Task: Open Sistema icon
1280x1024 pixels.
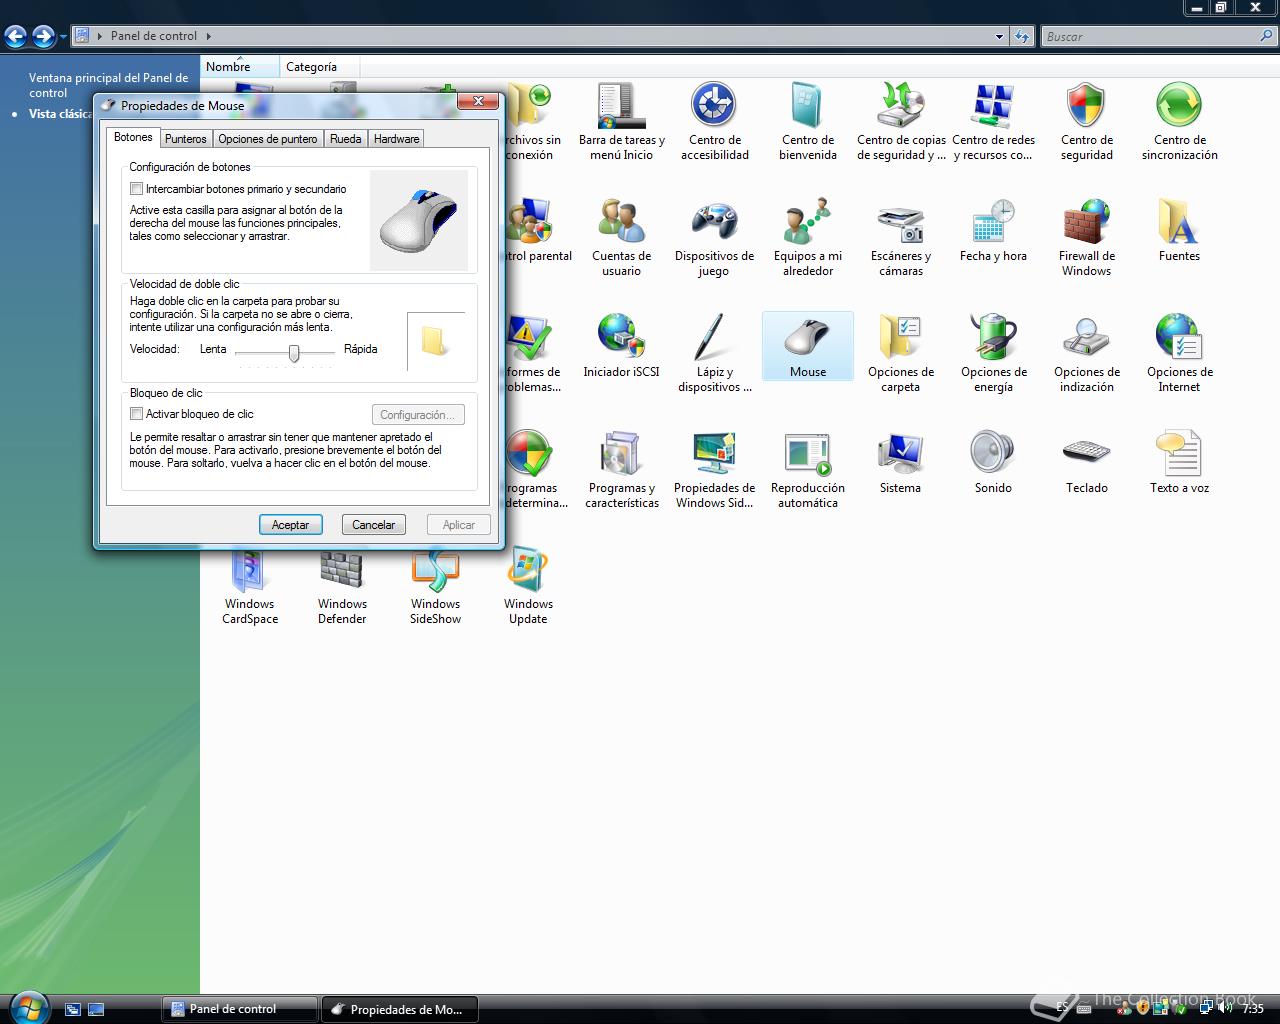Action: pos(900,462)
